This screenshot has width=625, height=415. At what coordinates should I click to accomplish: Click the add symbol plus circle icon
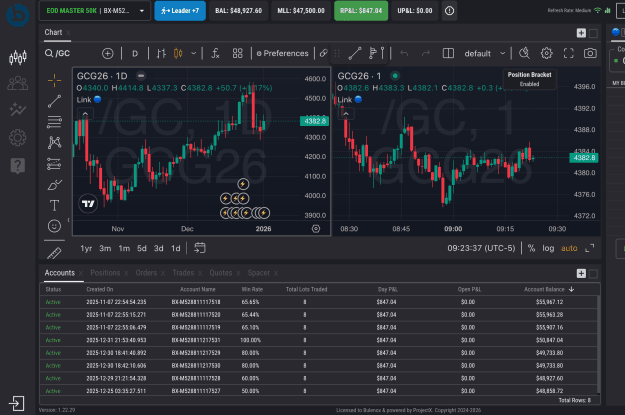coord(108,53)
